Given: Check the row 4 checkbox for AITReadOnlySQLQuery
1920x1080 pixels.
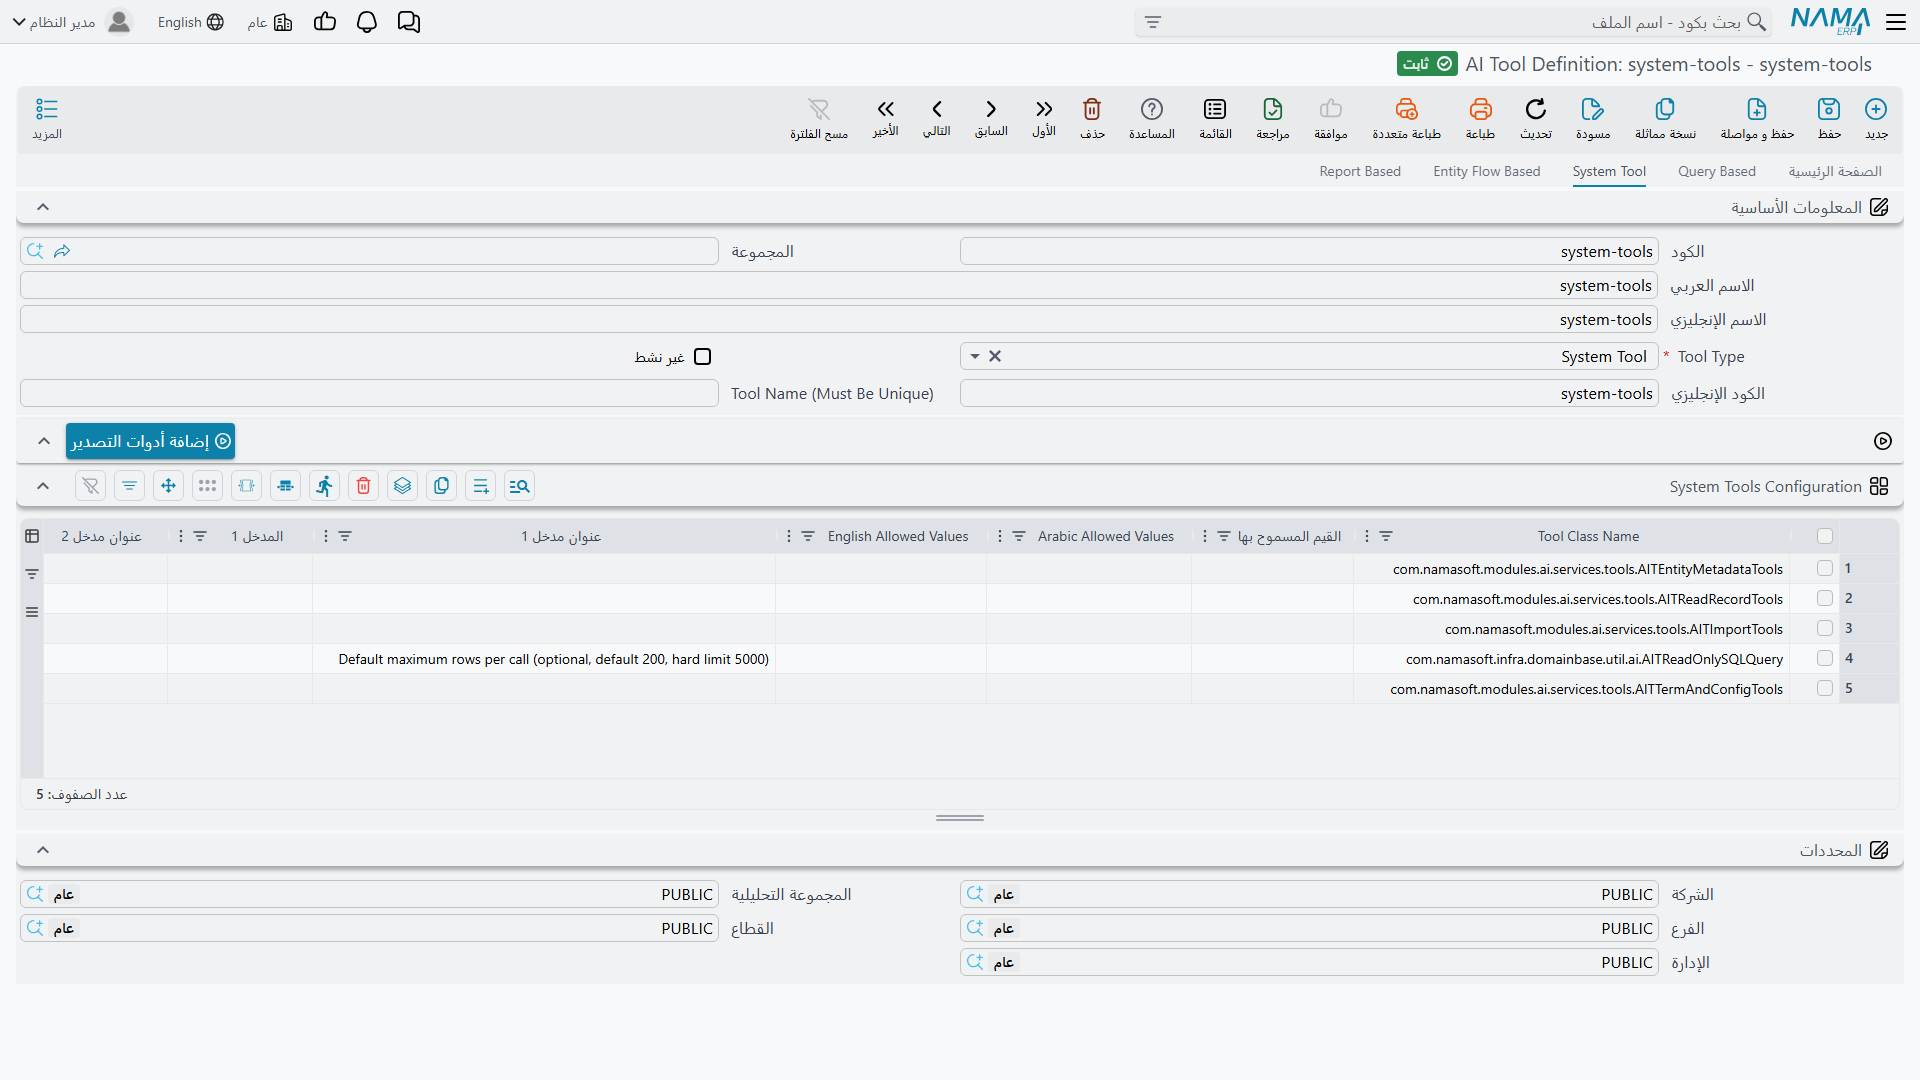Looking at the screenshot, I should click(1825, 658).
